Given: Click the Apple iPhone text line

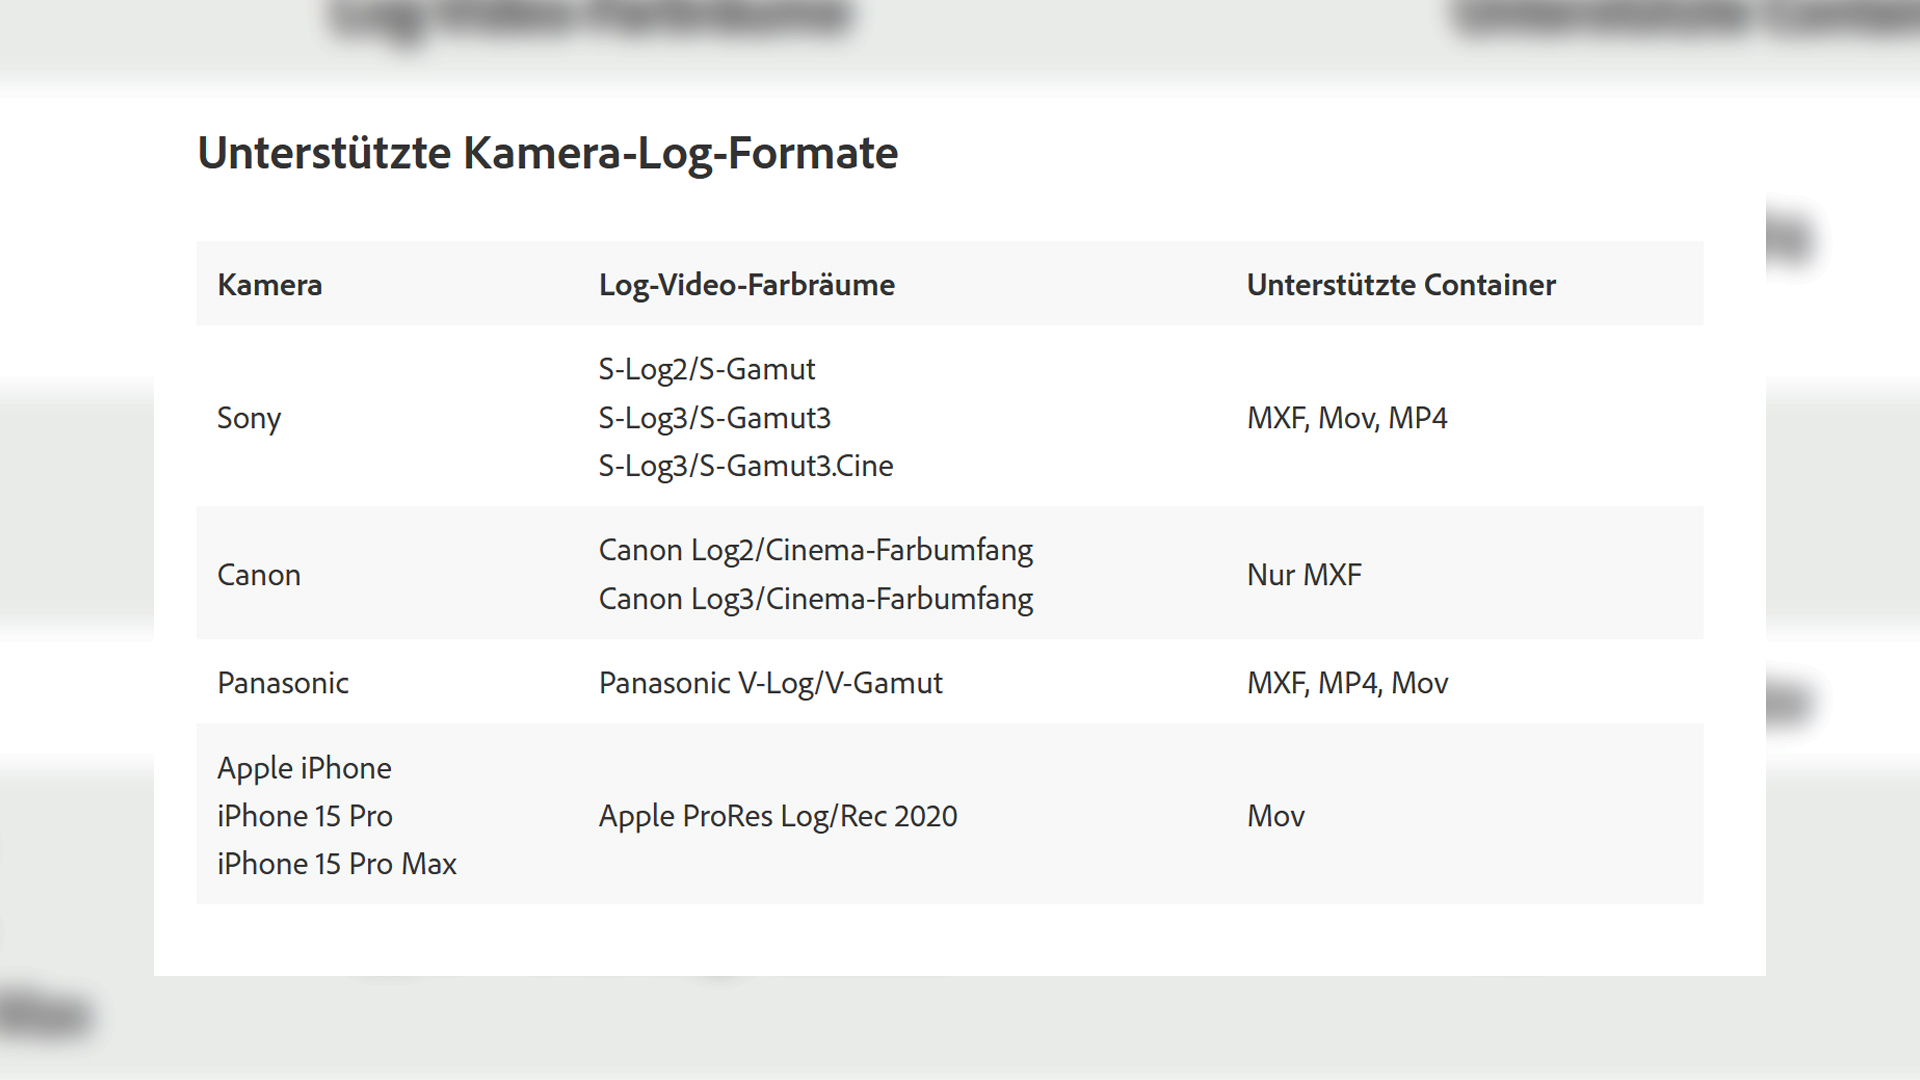Looking at the screenshot, I should 304,768.
